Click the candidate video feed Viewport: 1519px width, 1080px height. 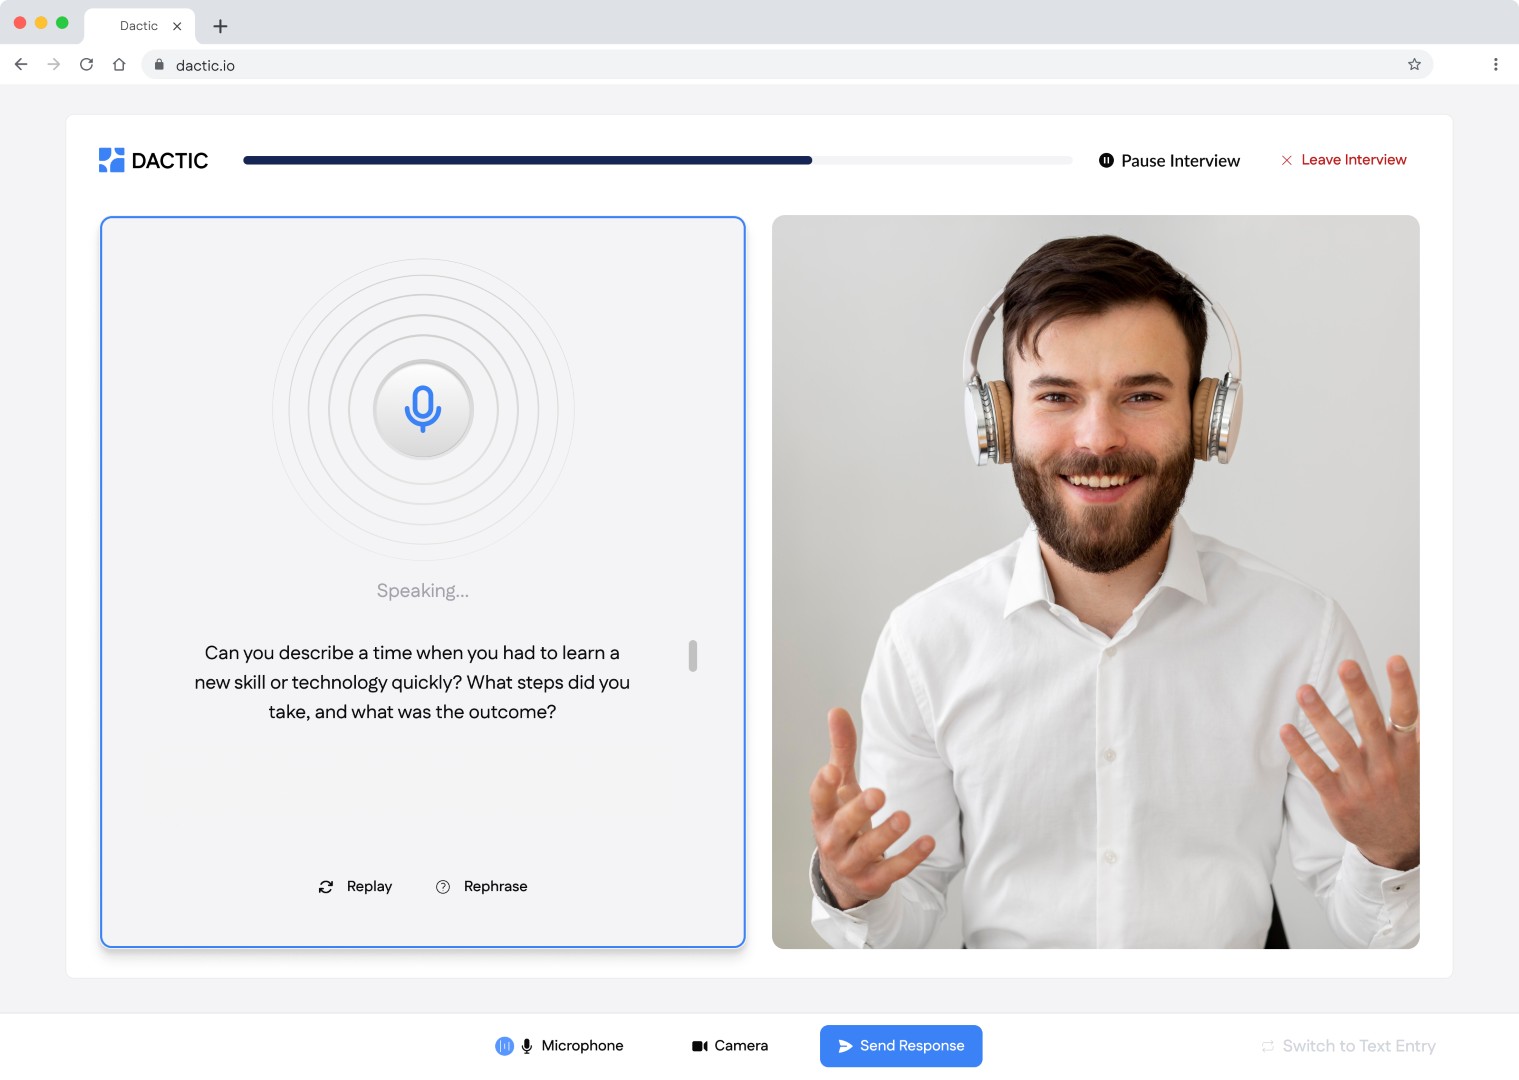[x=1095, y=582]
